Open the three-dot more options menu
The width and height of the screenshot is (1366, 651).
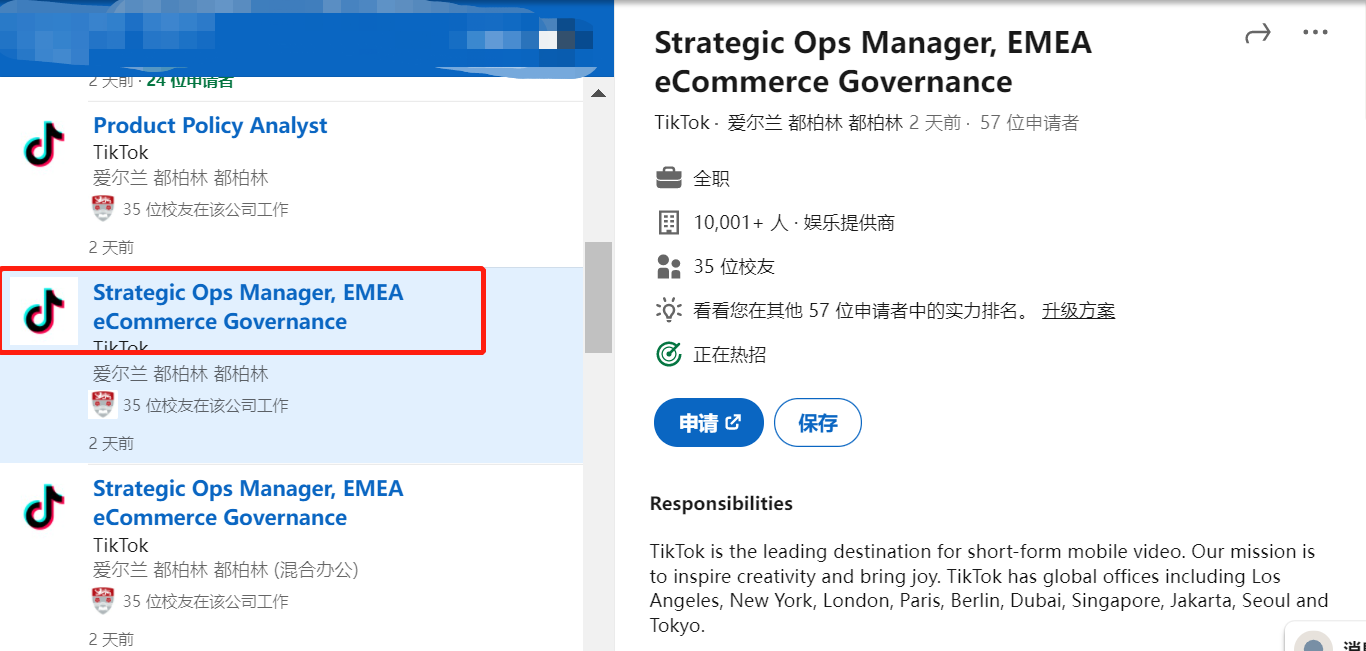pyautogui.click(x=1315, y=33)
